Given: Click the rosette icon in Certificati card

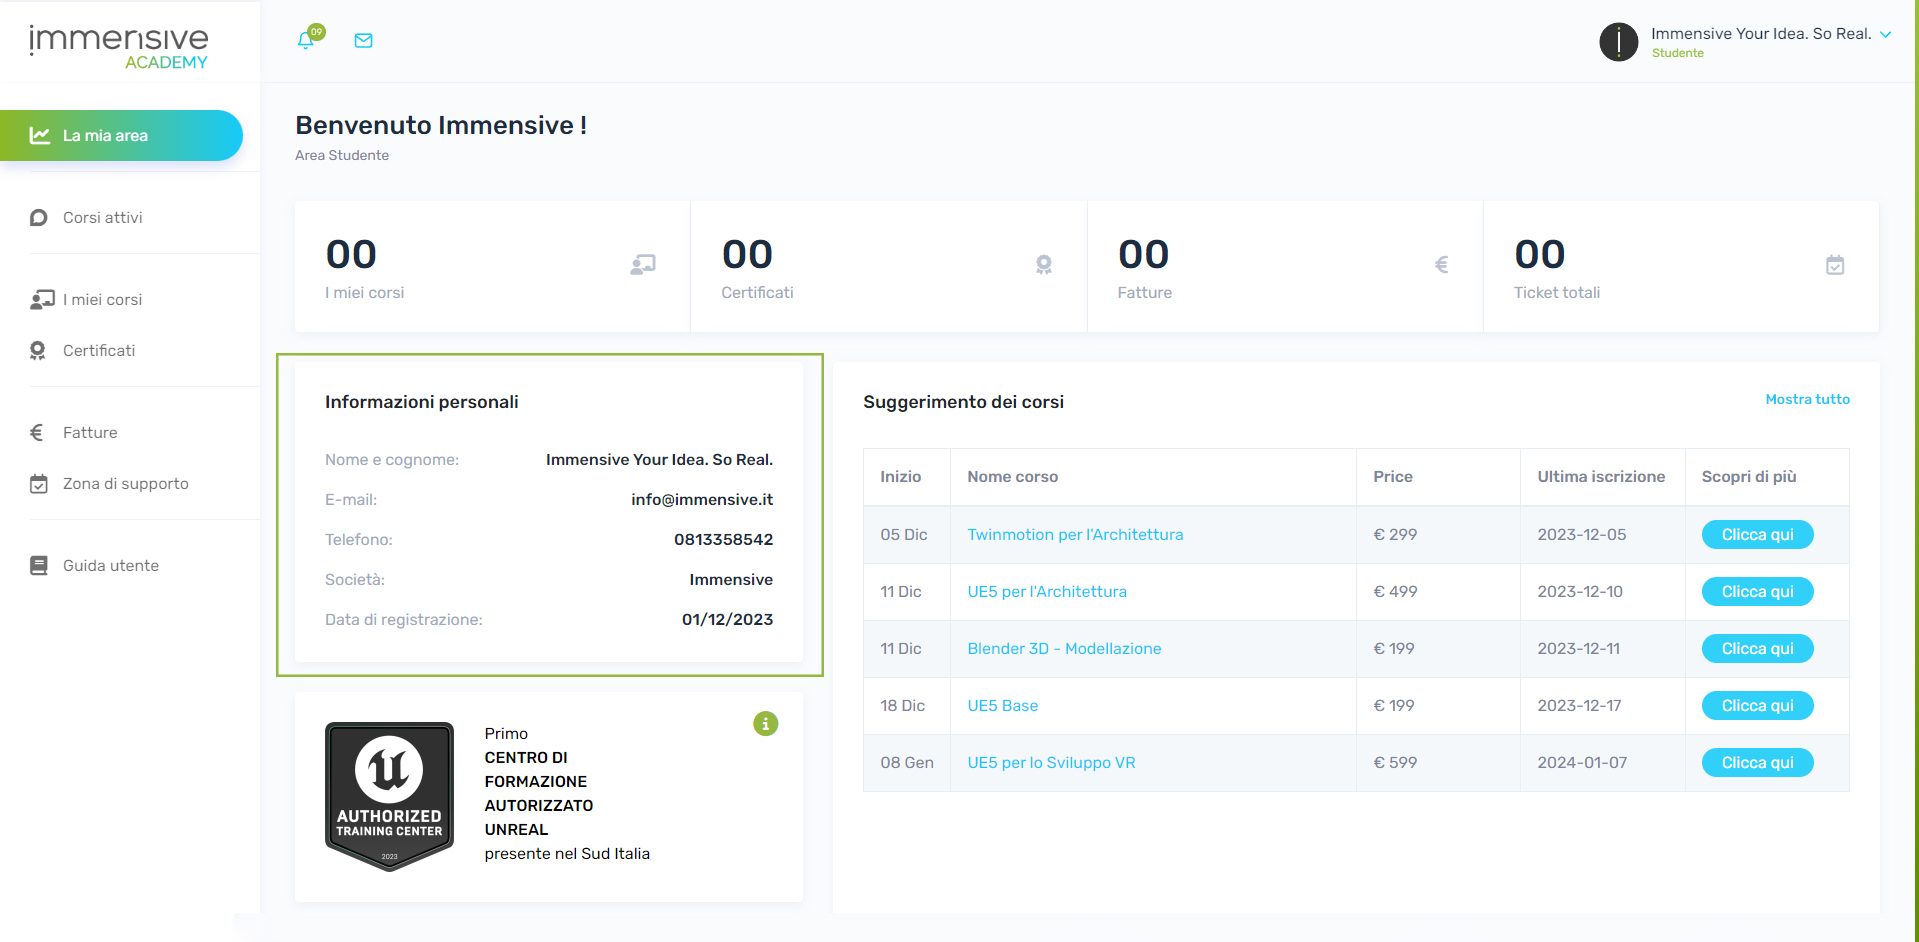Looking at the screenshot, I should pos(1044,265).
